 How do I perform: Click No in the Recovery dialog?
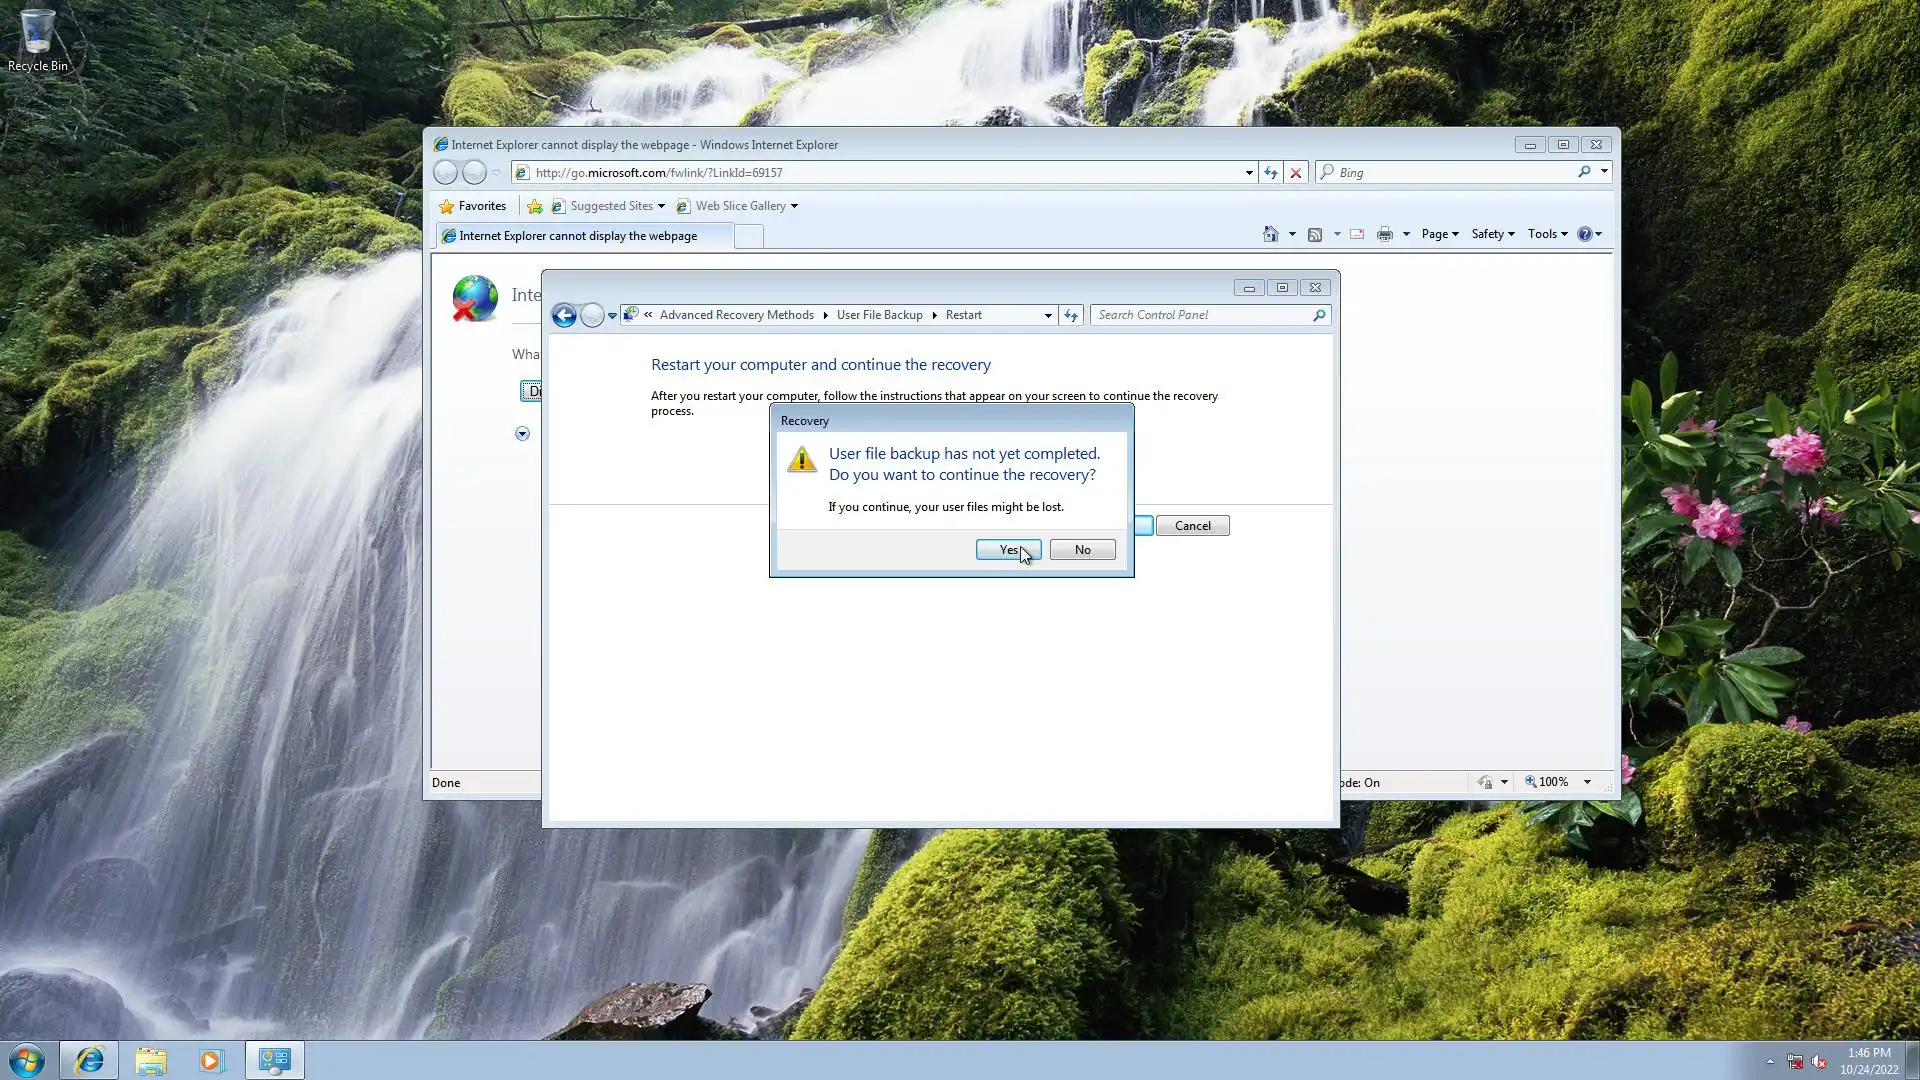click(1082, 550)
